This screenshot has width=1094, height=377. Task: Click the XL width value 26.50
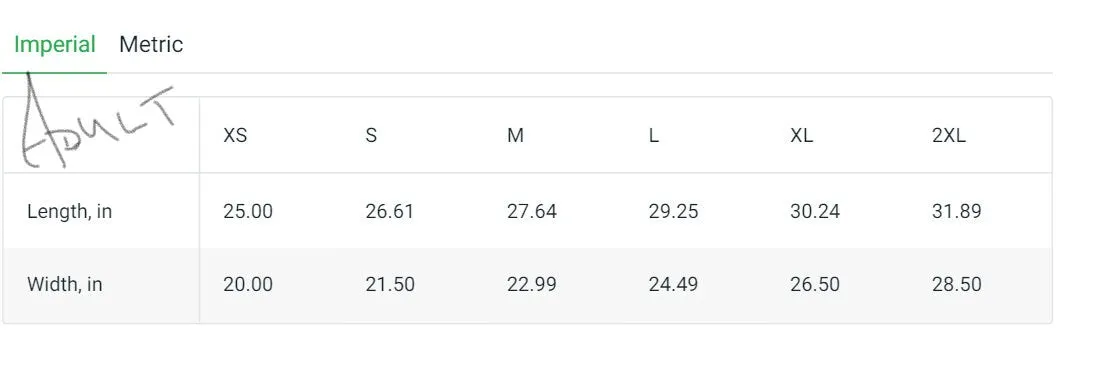pos(815,284)
